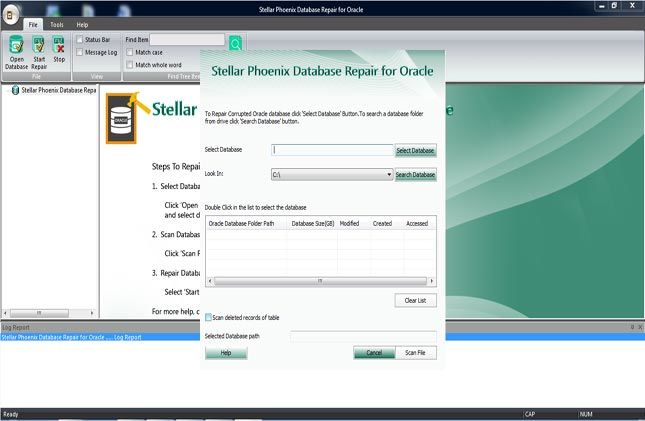The image size is (645, 421).
Task: Open the Help ribbon tab
Action: click(x=82, y=25)
